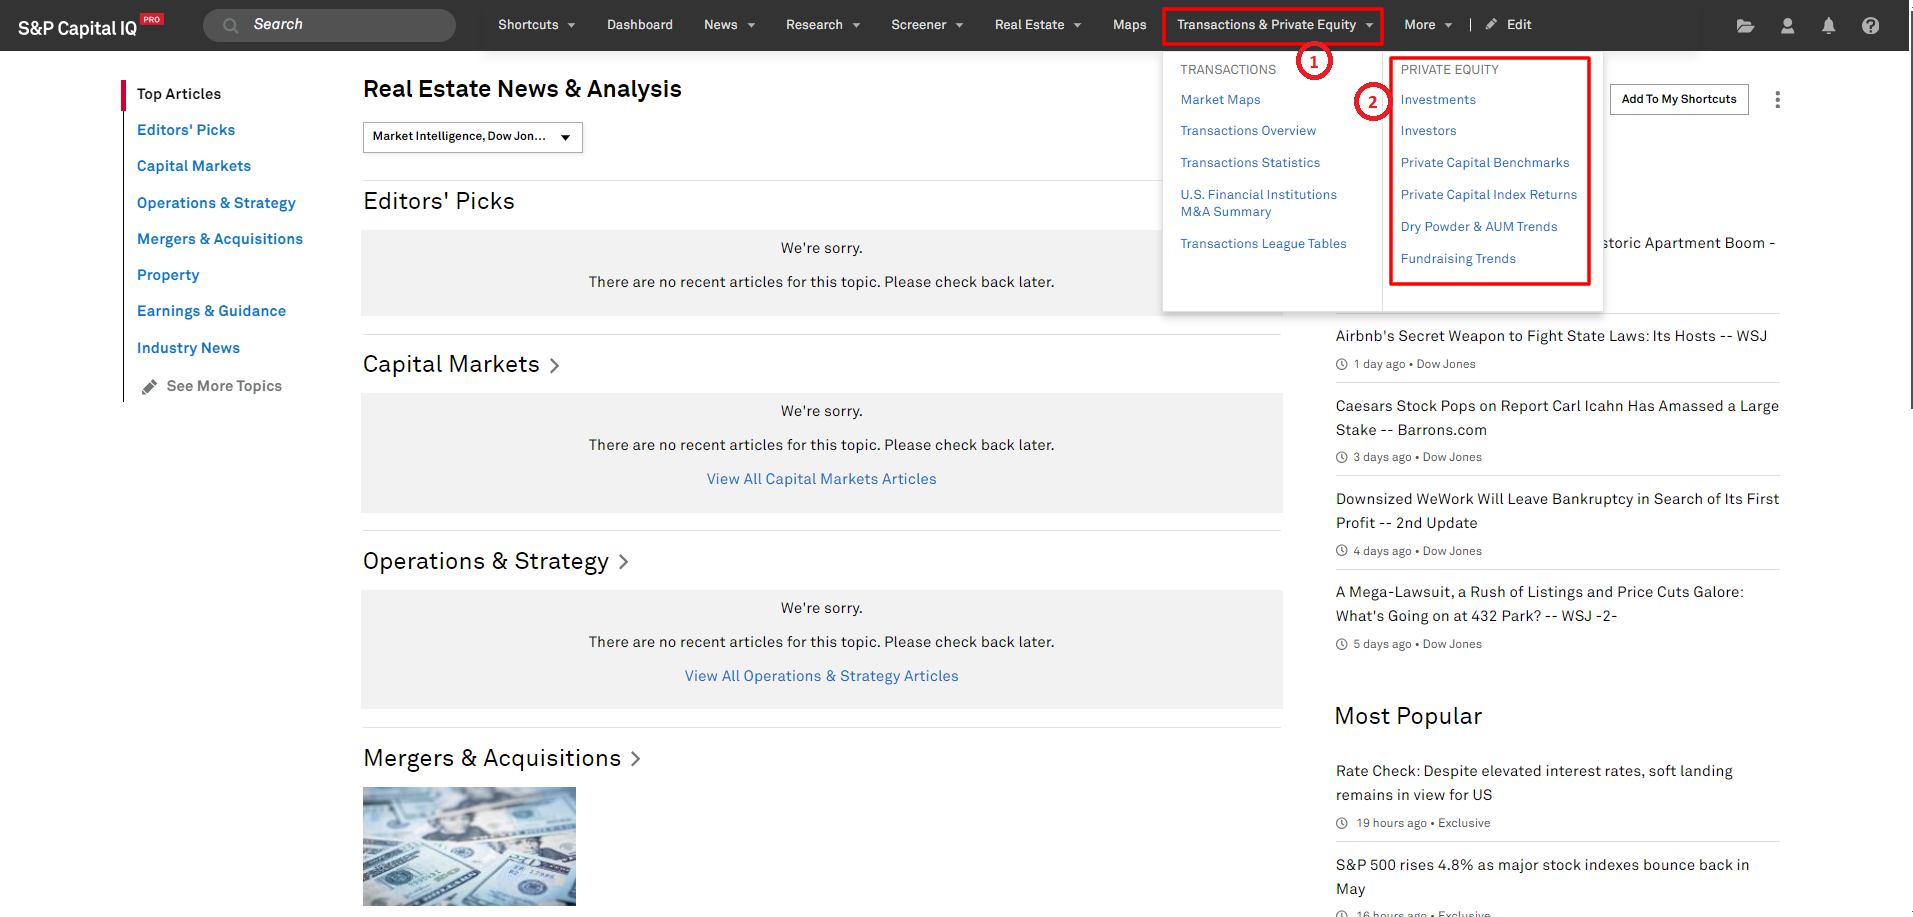The image size is (1913, 917).
Task: Expand the Screener dropdown menu
Action: click(x=927, y=25)
